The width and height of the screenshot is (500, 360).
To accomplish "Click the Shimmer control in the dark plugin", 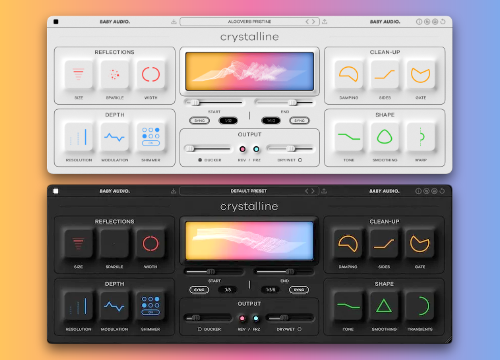I will (150, 306).
